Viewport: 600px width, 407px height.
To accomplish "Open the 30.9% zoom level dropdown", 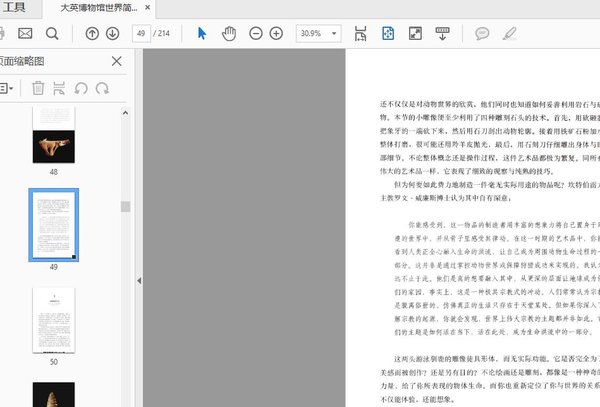I will pos(318,34).
